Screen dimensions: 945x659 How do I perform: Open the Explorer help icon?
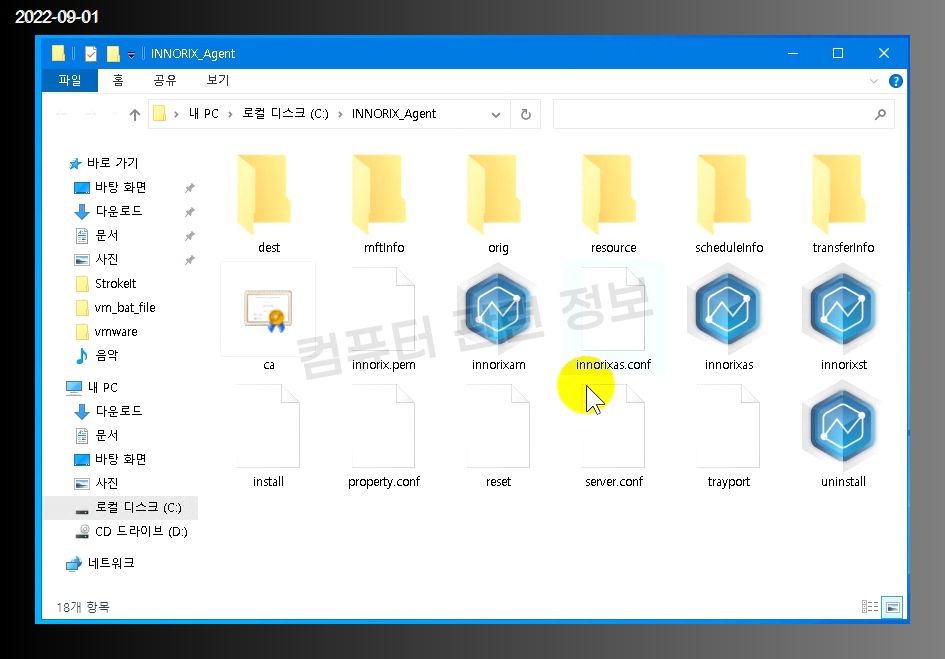point(896,81)
